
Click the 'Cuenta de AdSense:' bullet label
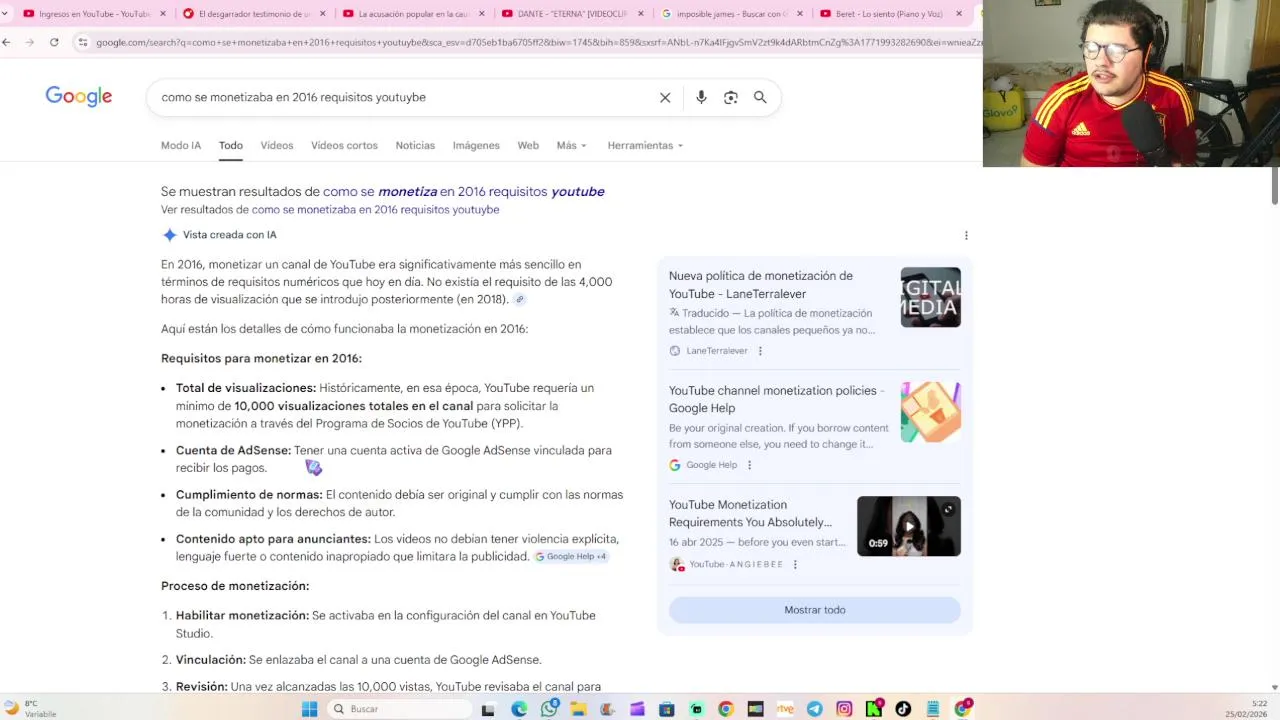(233, 450)
